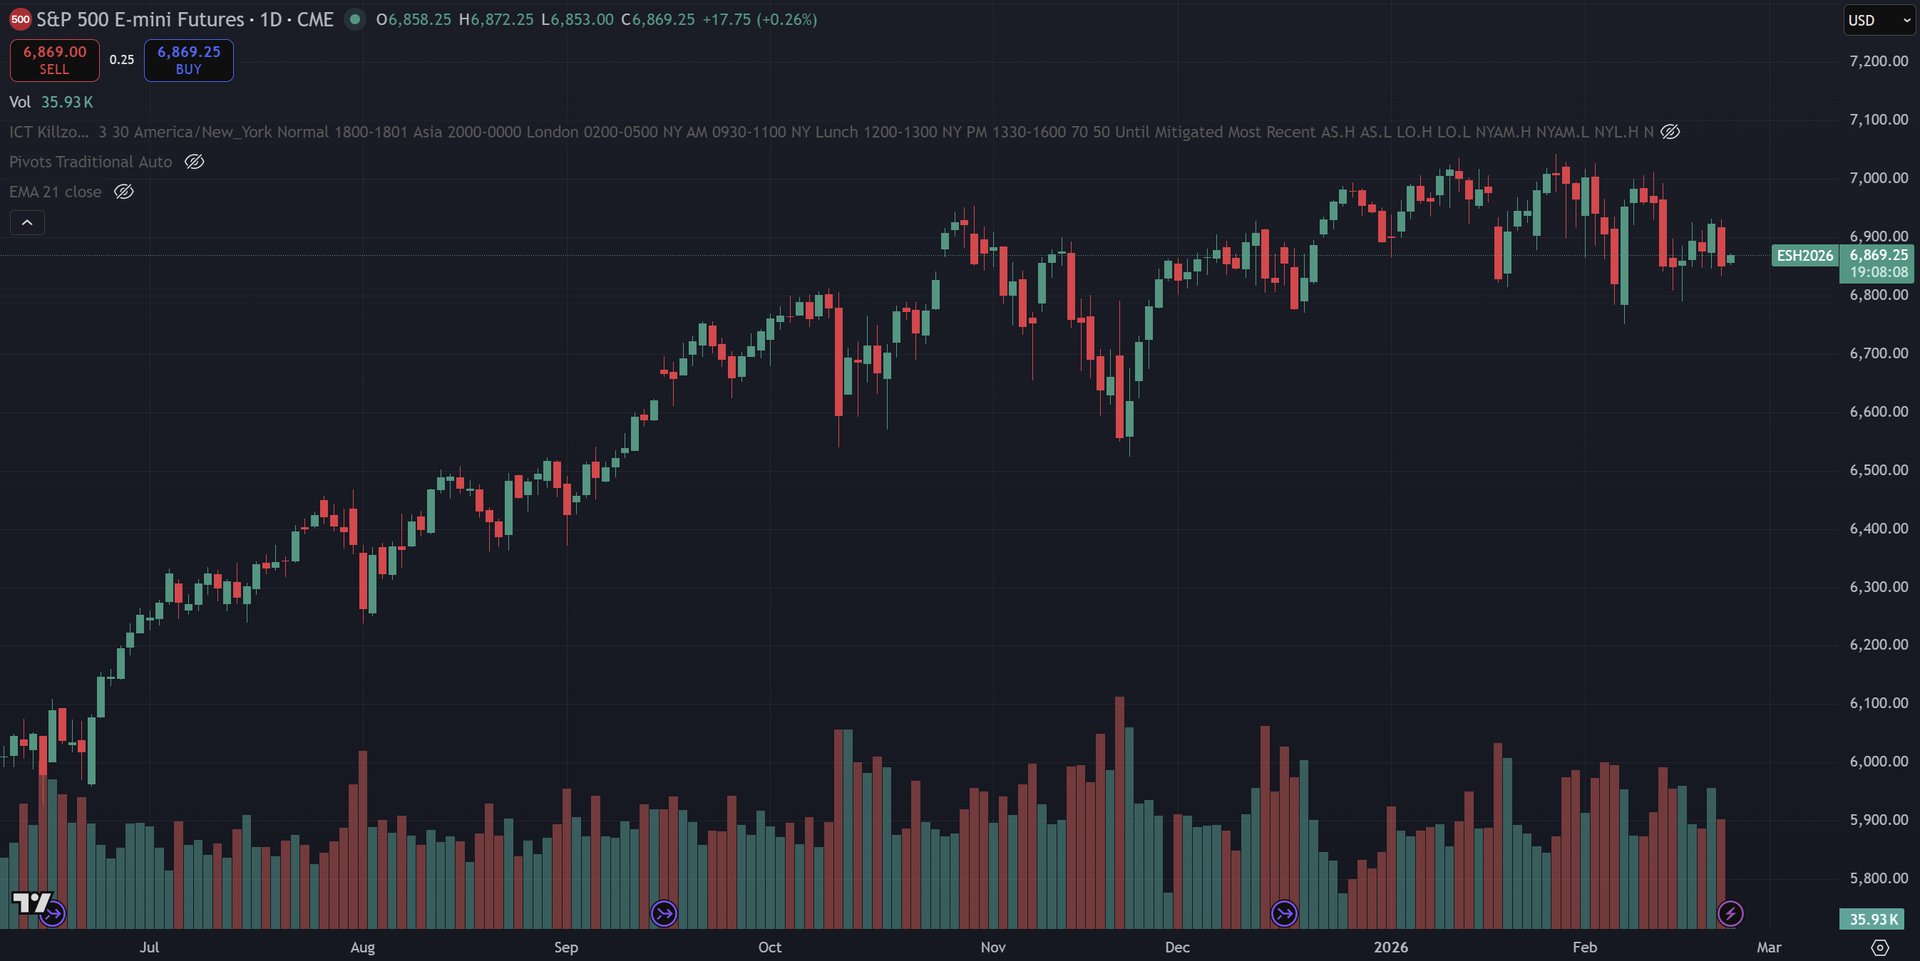Click the S&P 500 symbol logo
1920x961 pixels.
pyautogui.click(x=20, y=20)
